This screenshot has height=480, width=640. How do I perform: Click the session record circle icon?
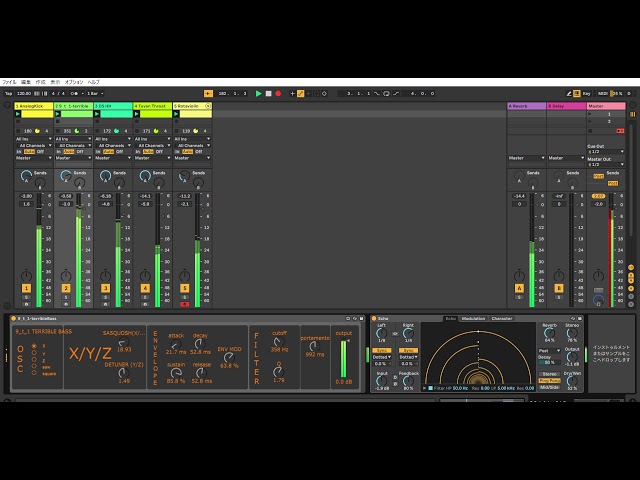[x=324, y=93]
